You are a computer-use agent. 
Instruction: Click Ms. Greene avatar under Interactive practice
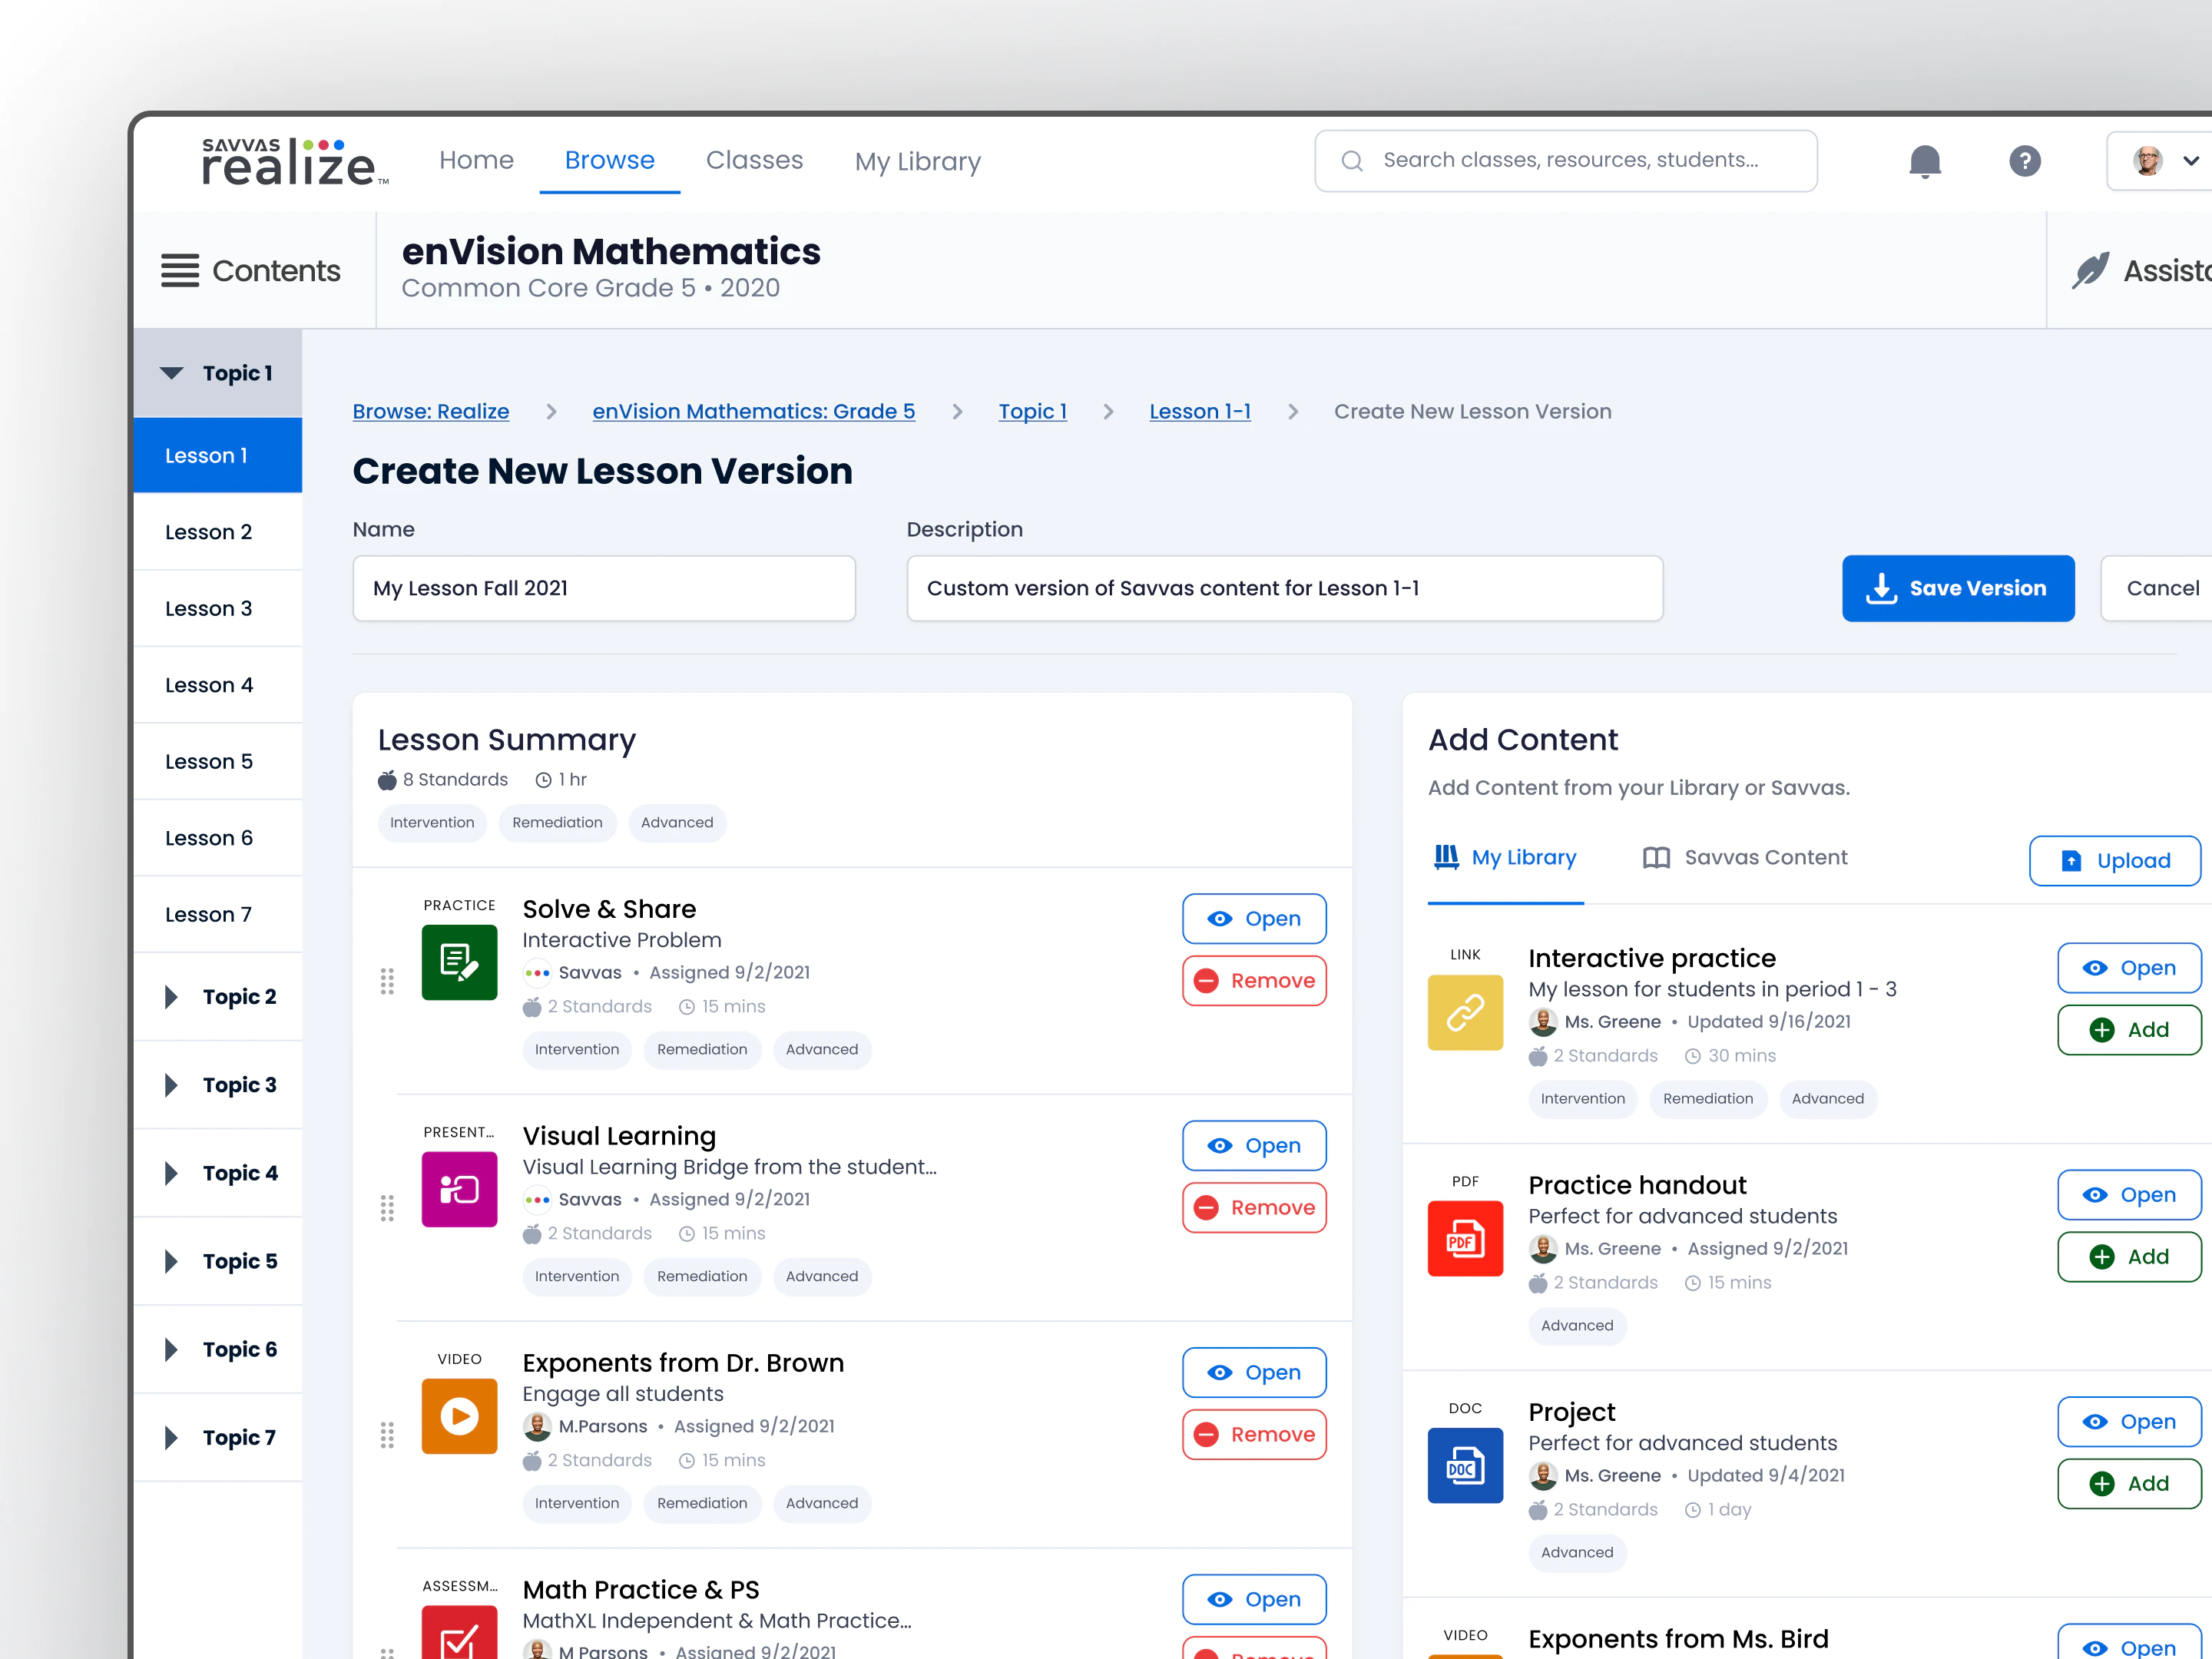tap(1543, 1022)
